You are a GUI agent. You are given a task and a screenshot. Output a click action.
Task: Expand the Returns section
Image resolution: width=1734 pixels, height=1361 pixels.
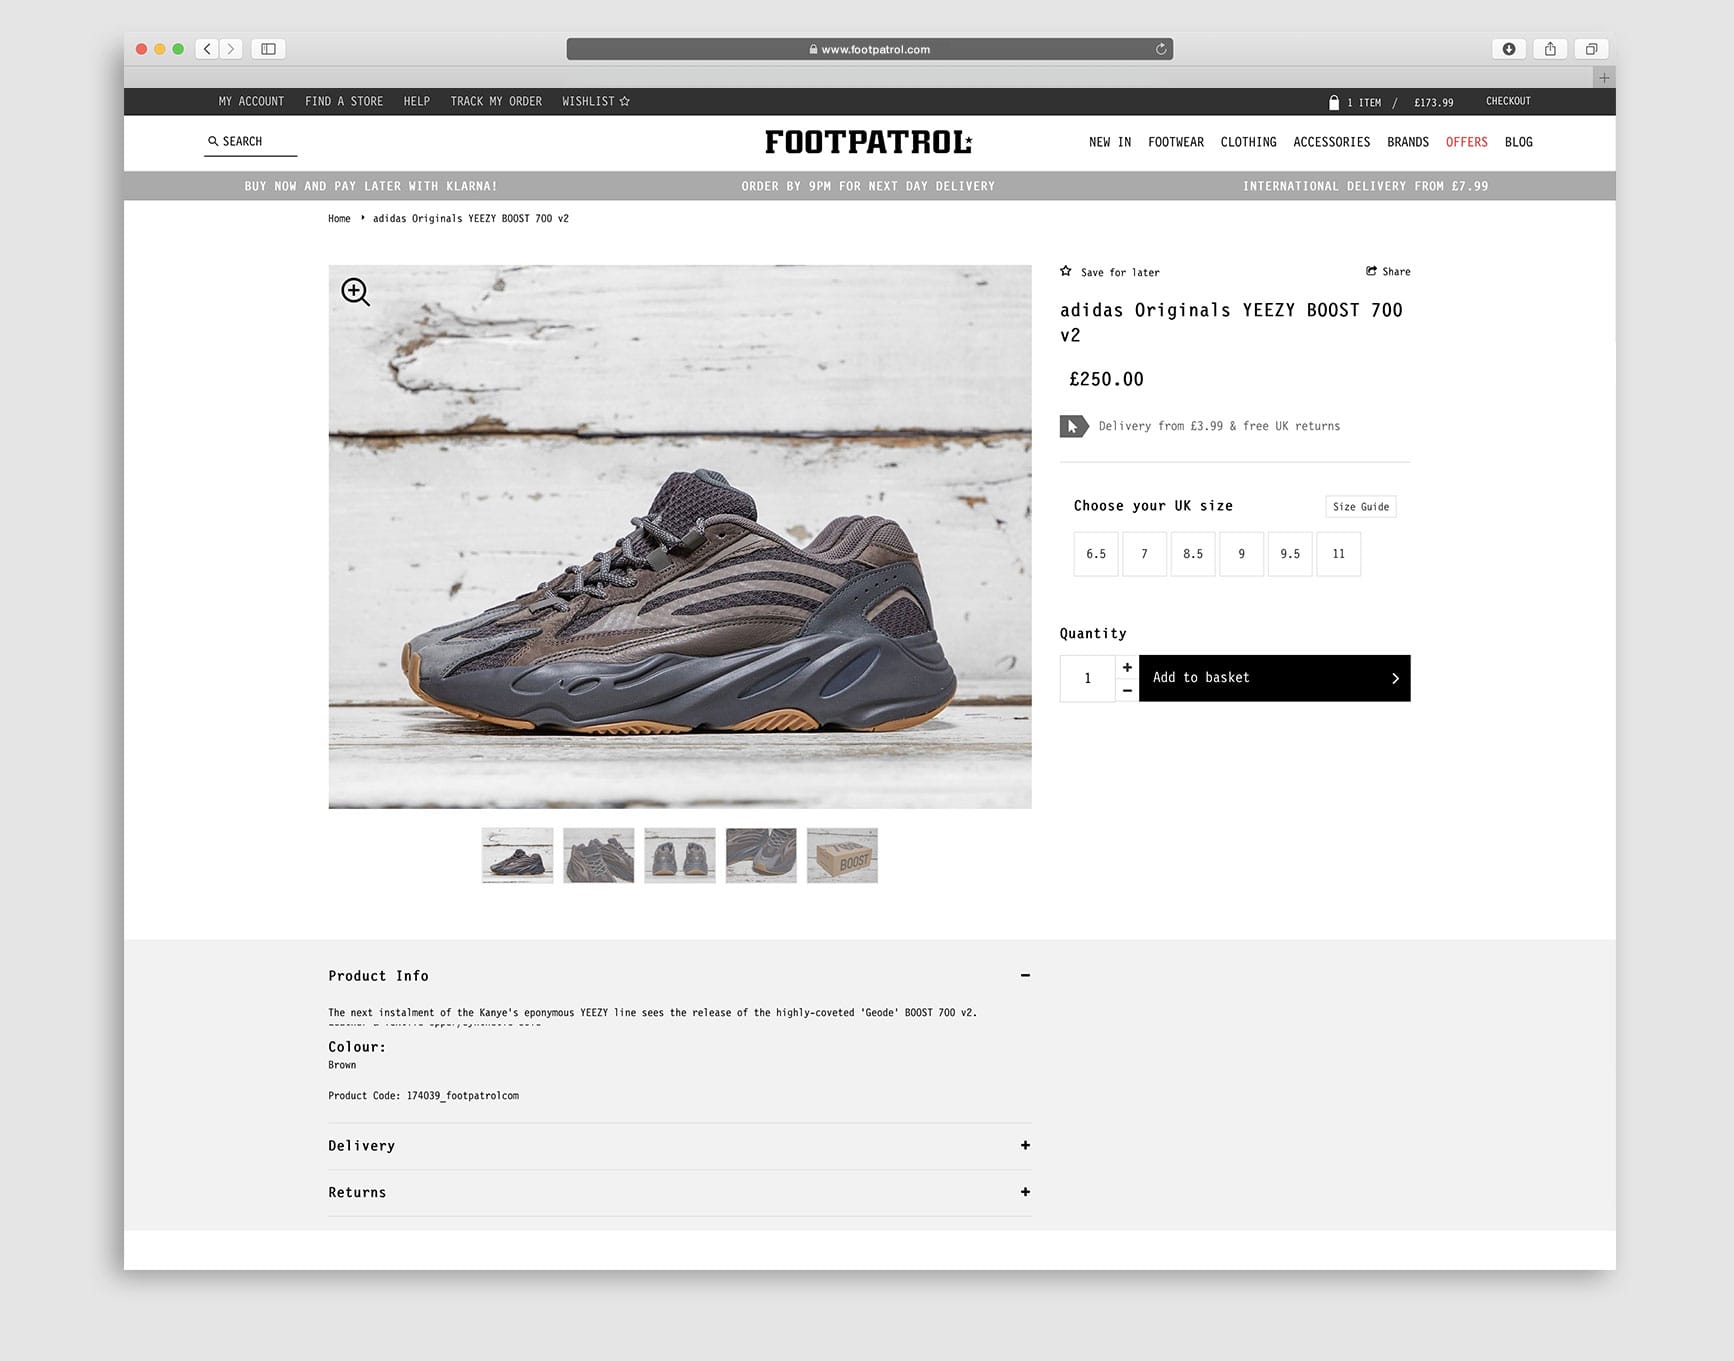pyautogui.click(x=1025, y=1192)
